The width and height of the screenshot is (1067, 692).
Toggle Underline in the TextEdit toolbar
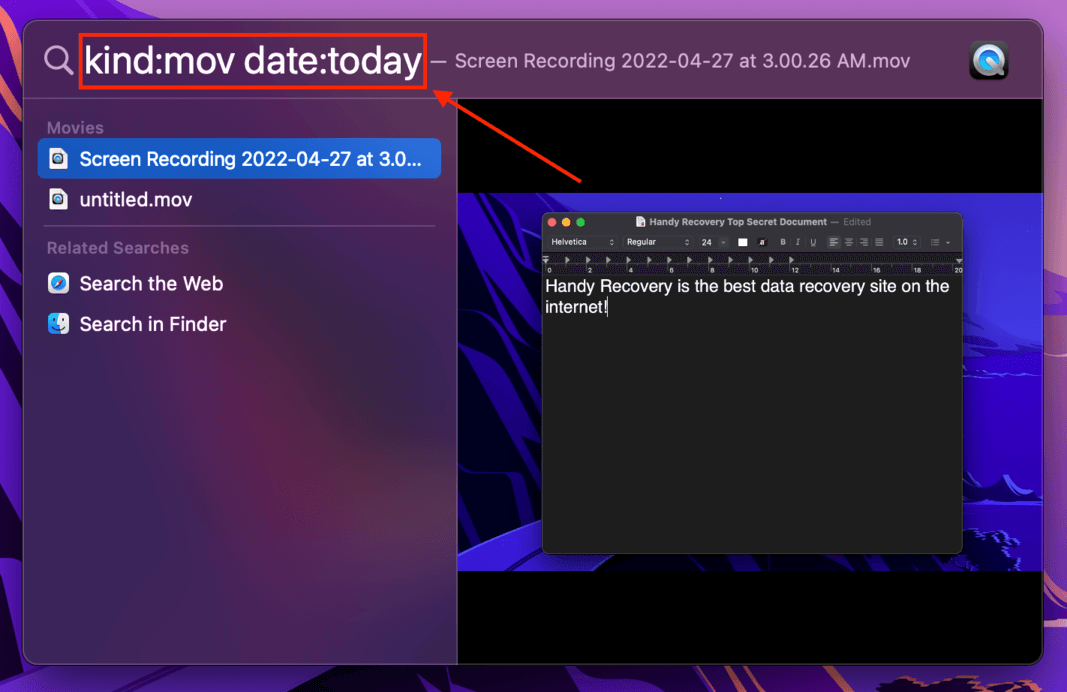click(812, 242)
